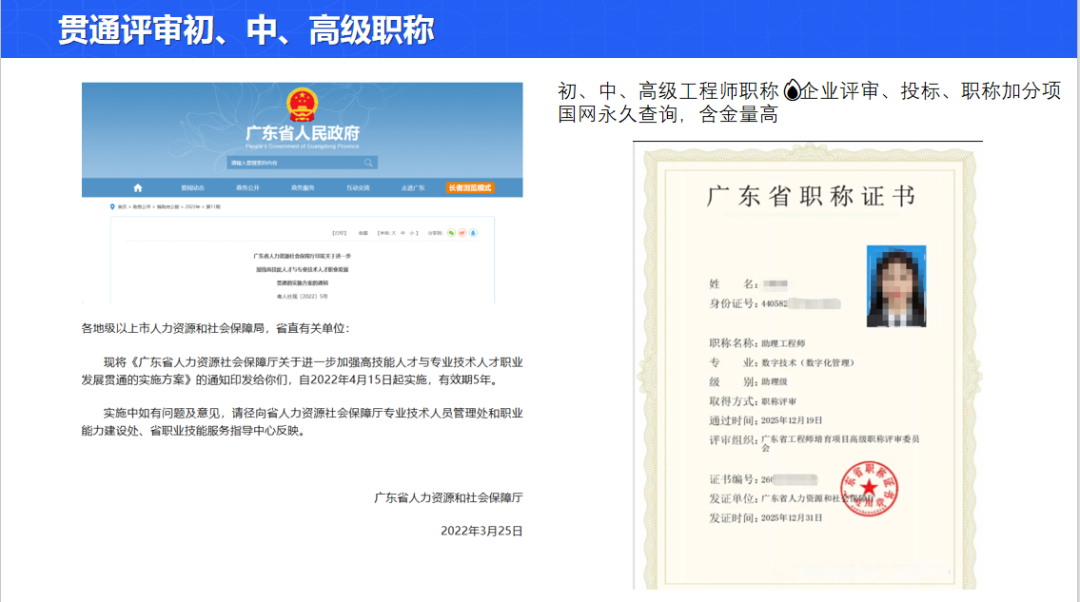The width and height of the screenshot is (1080, 602).
Task: Click the 专业 value 数字技术（数字化管理）
Action: click(807, 362)
